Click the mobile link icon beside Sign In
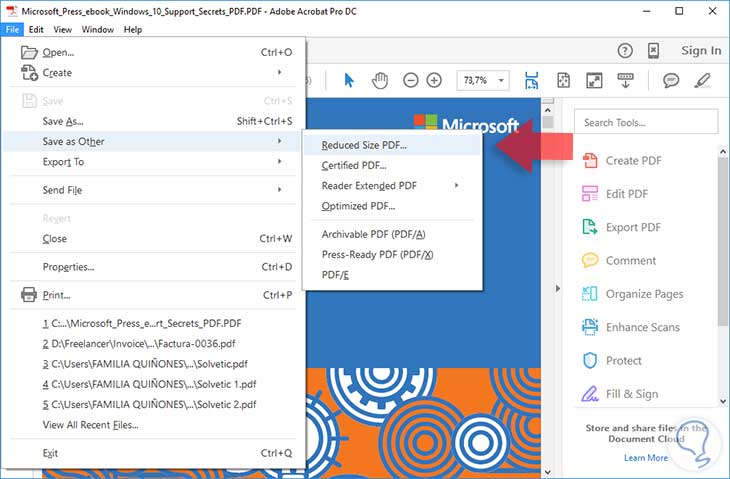The image size is (730, 479). click(653, 50)
